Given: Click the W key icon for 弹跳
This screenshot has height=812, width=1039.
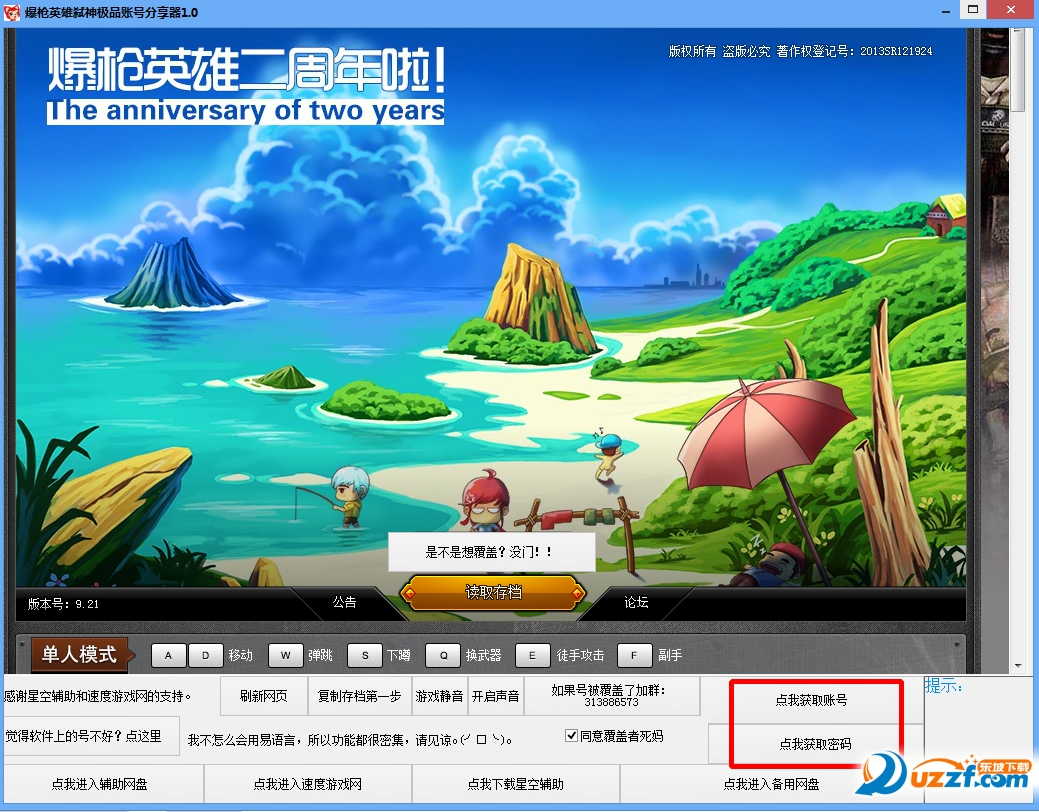Looking at the screenshot, I should 286,656.
